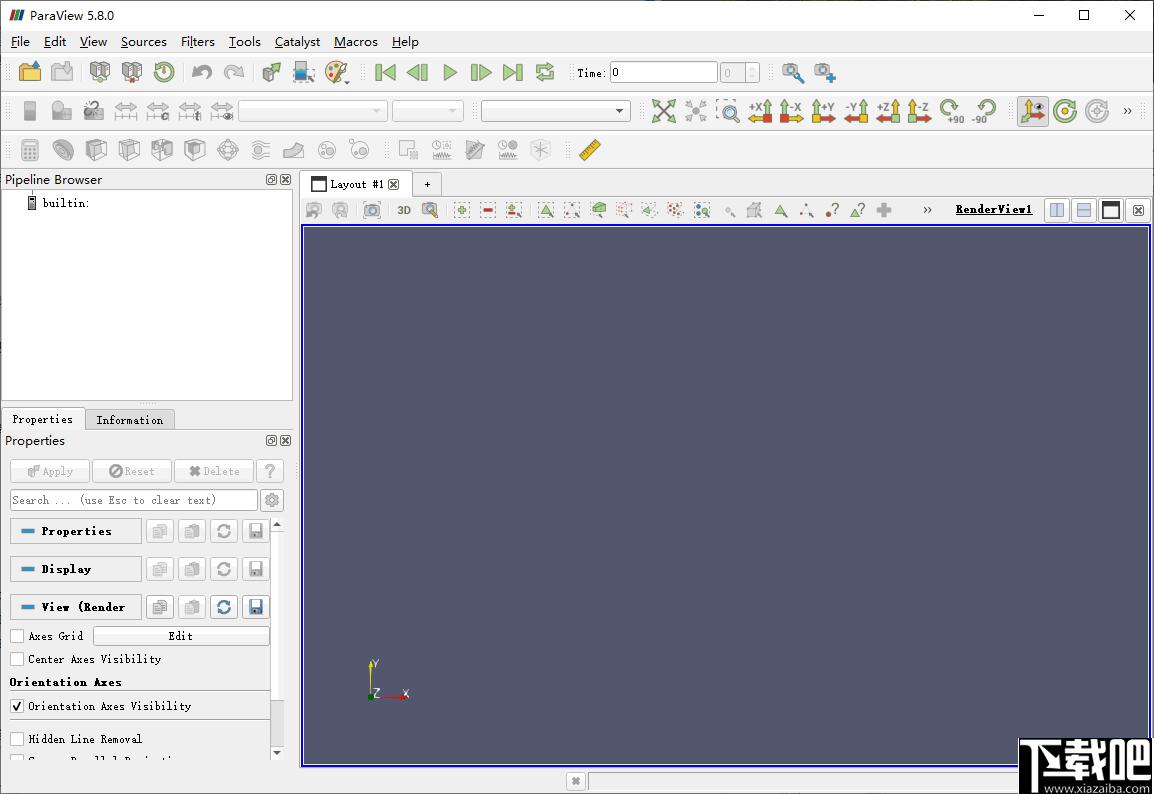Expand hidden view toolbar items
Screen dimensions: 1154x794
[x=927, y=210]
